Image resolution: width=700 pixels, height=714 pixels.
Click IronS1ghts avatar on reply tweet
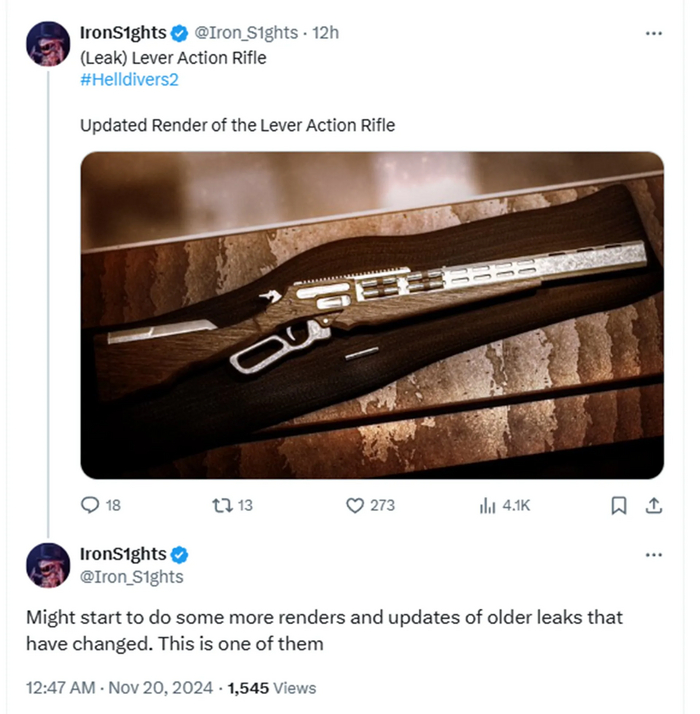[46, 566]
